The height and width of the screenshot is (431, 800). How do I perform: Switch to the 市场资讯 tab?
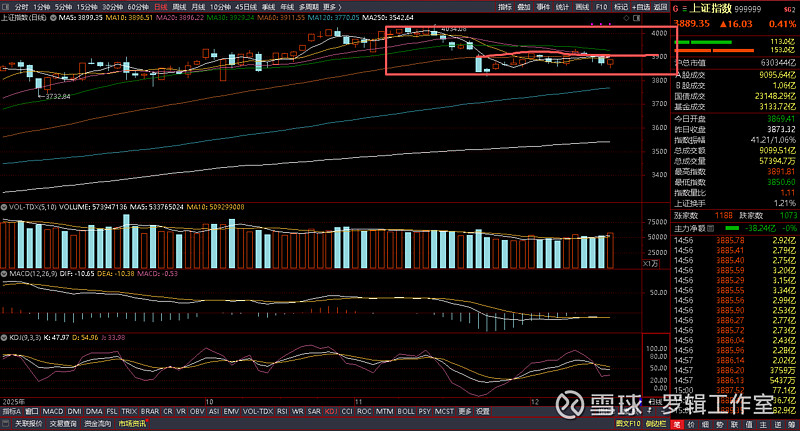click(x=132, y=424)
